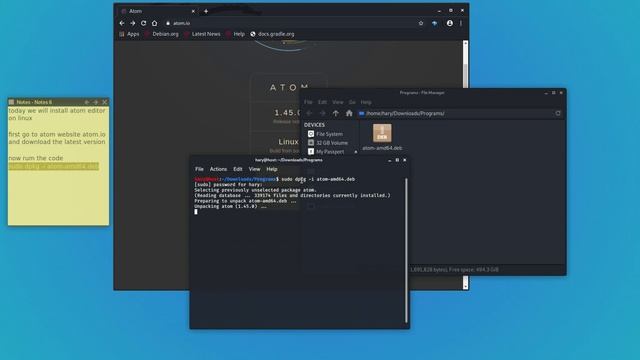Open the Debian.org bookmark
The width and height of the screenshot is (640, 360).
tap(162, 34)
